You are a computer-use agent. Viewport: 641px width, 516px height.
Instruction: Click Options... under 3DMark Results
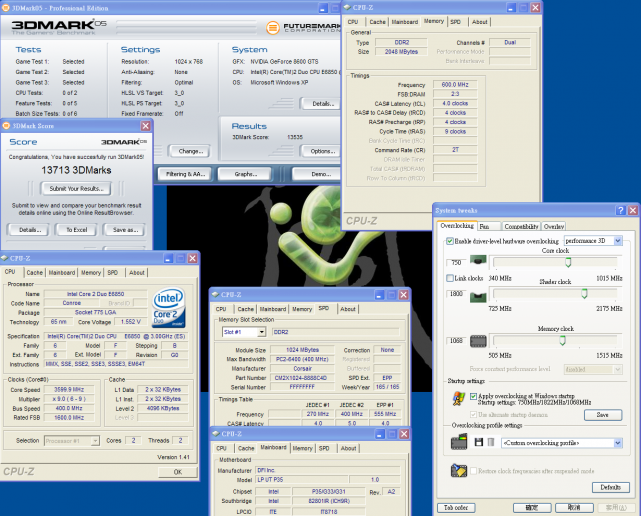321,151
